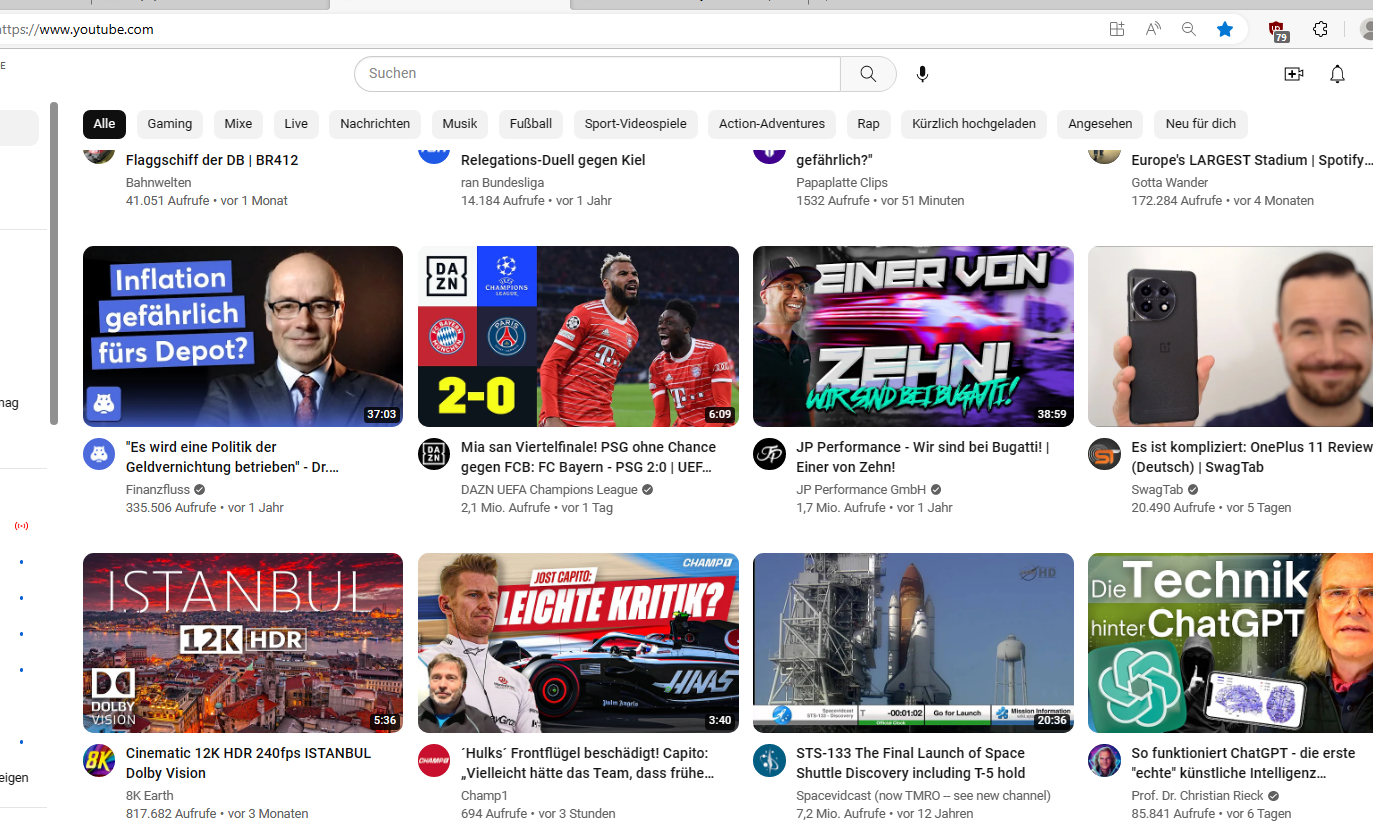Viewport: 1373px width, 825px height.
Task: Open Technik hinter ChatGPT thumbnail
Action: (1230, 643)
